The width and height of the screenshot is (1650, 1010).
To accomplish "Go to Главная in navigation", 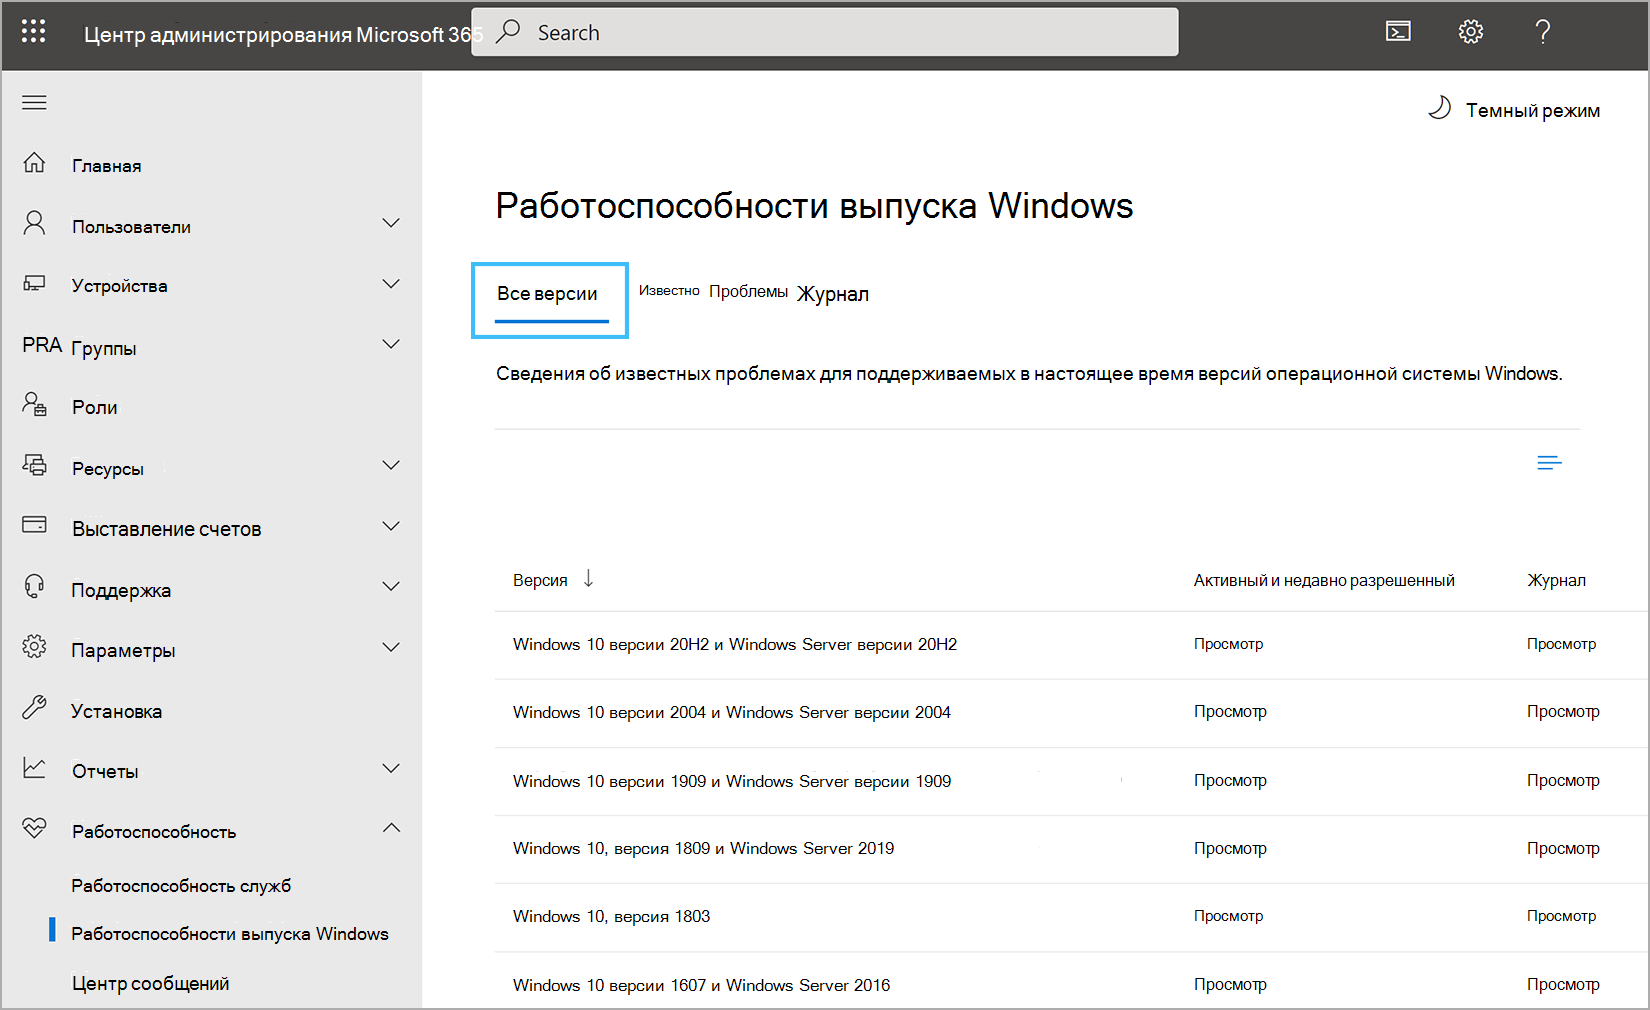I will (x=106, y=166).
